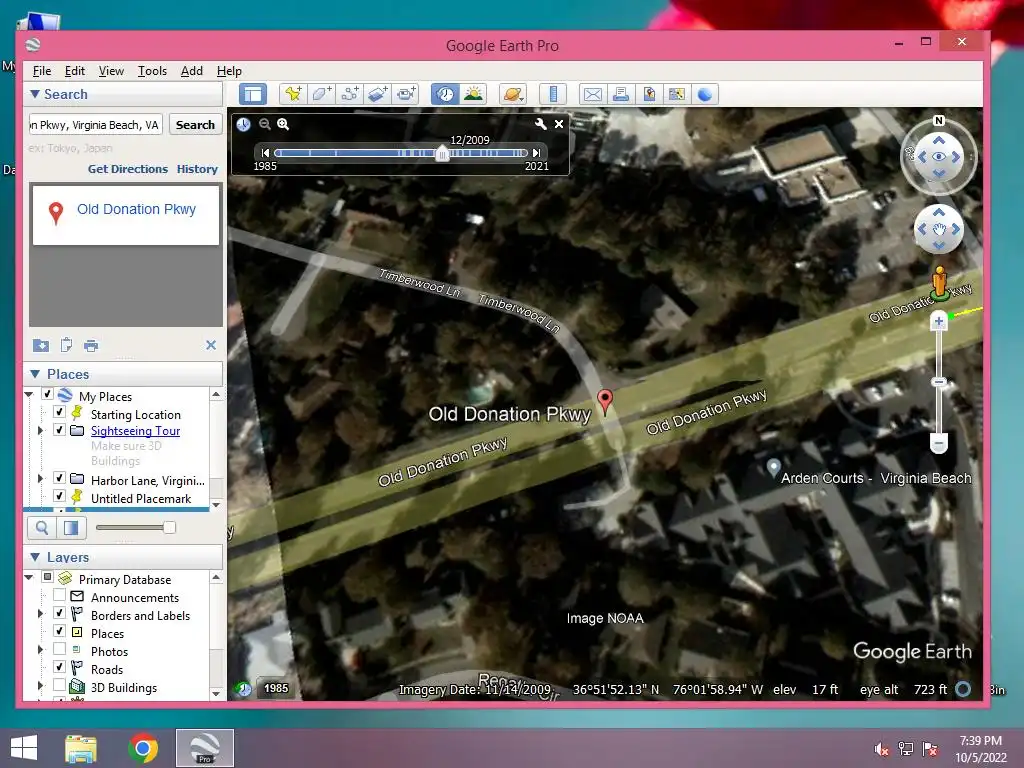
Task: Click the search address input field
Action: coord(95,125)
